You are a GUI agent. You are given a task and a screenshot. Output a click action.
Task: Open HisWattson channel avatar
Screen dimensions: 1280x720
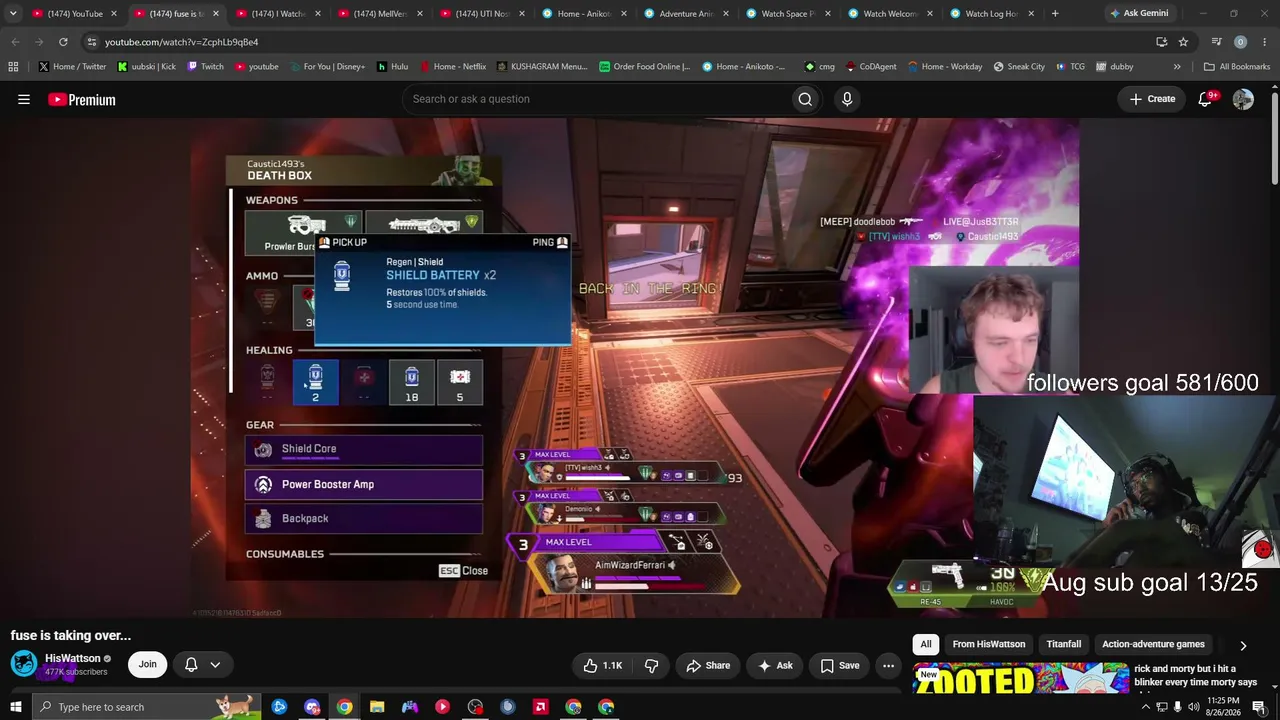pos(24,664)
